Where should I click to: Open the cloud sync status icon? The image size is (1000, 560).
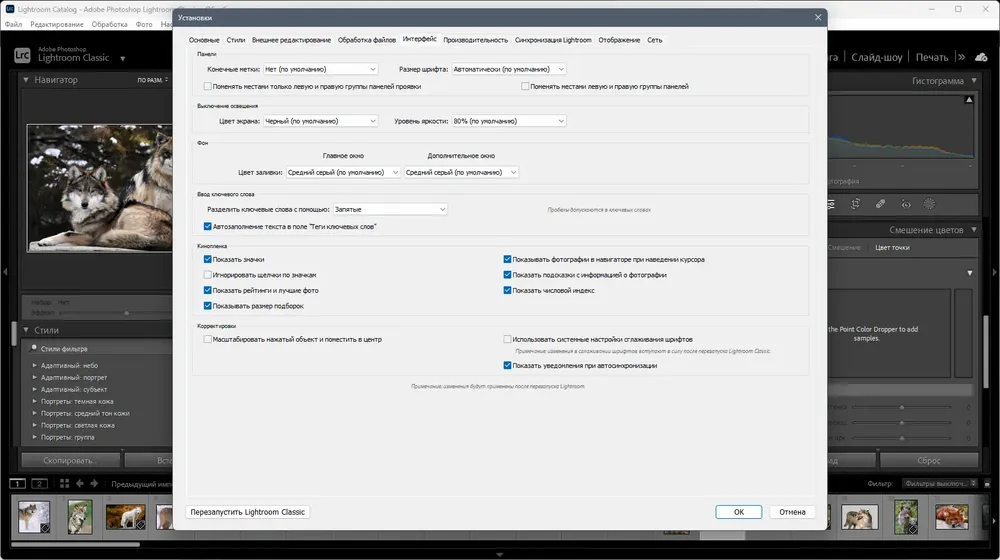[x=981, y=57]
